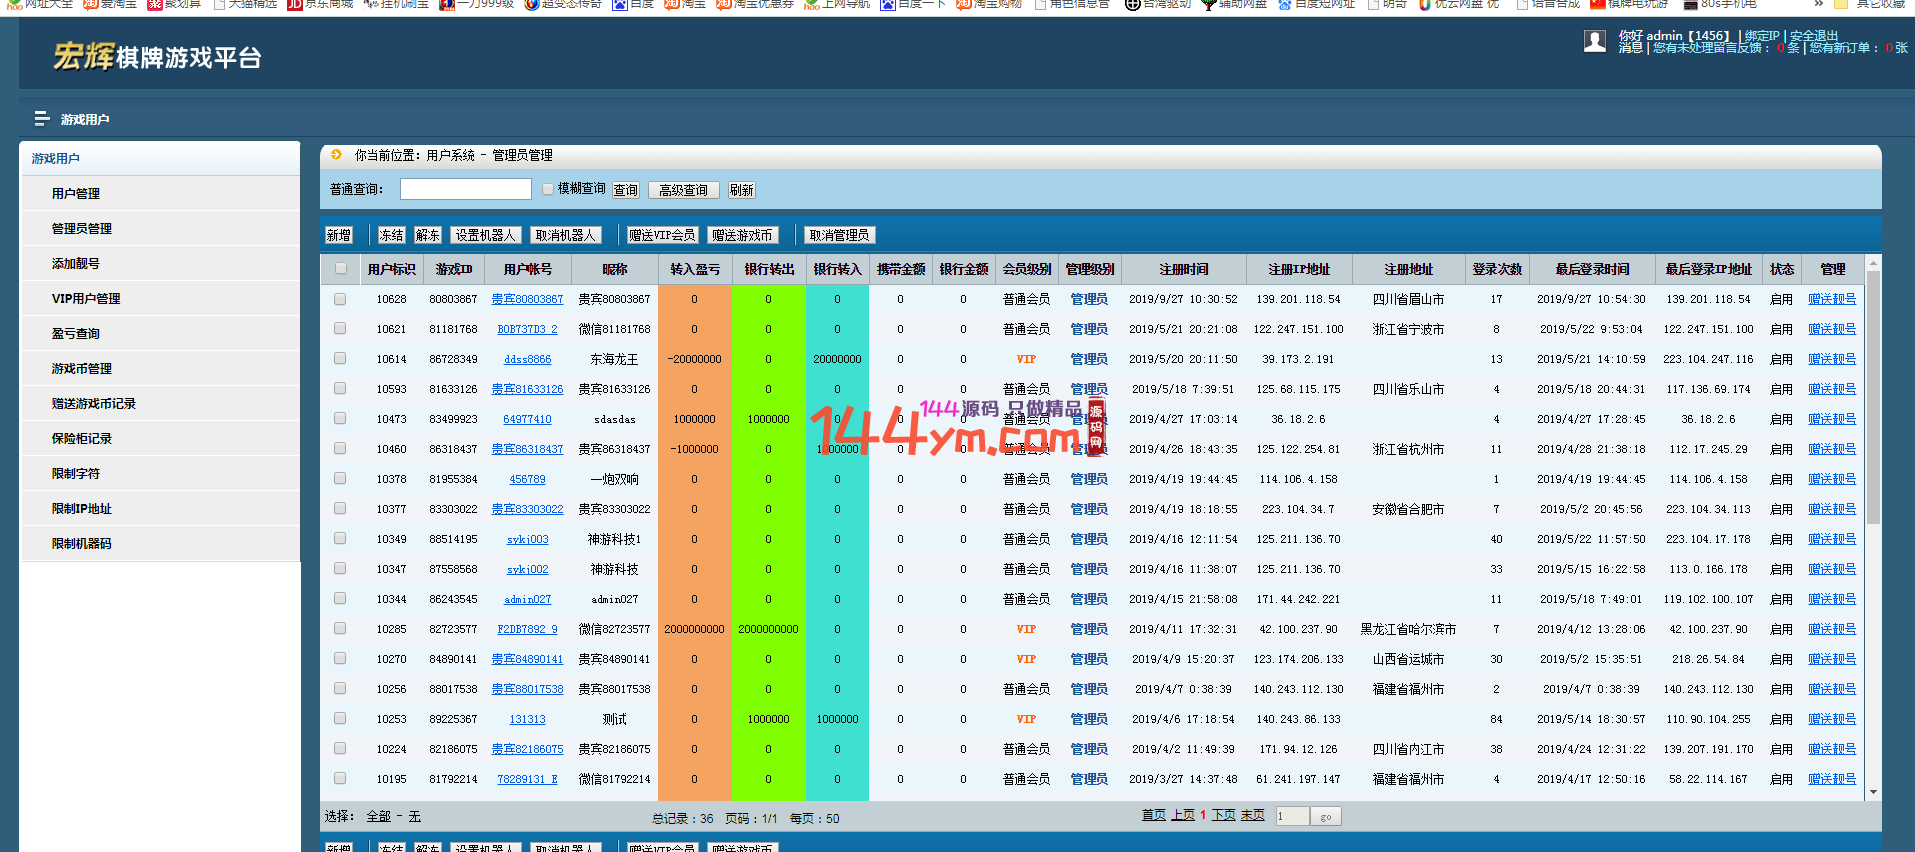This screenshot has height=852, width=1915.
Task: Toggle the select-all checkbox in table header
Action: point(341,269)
